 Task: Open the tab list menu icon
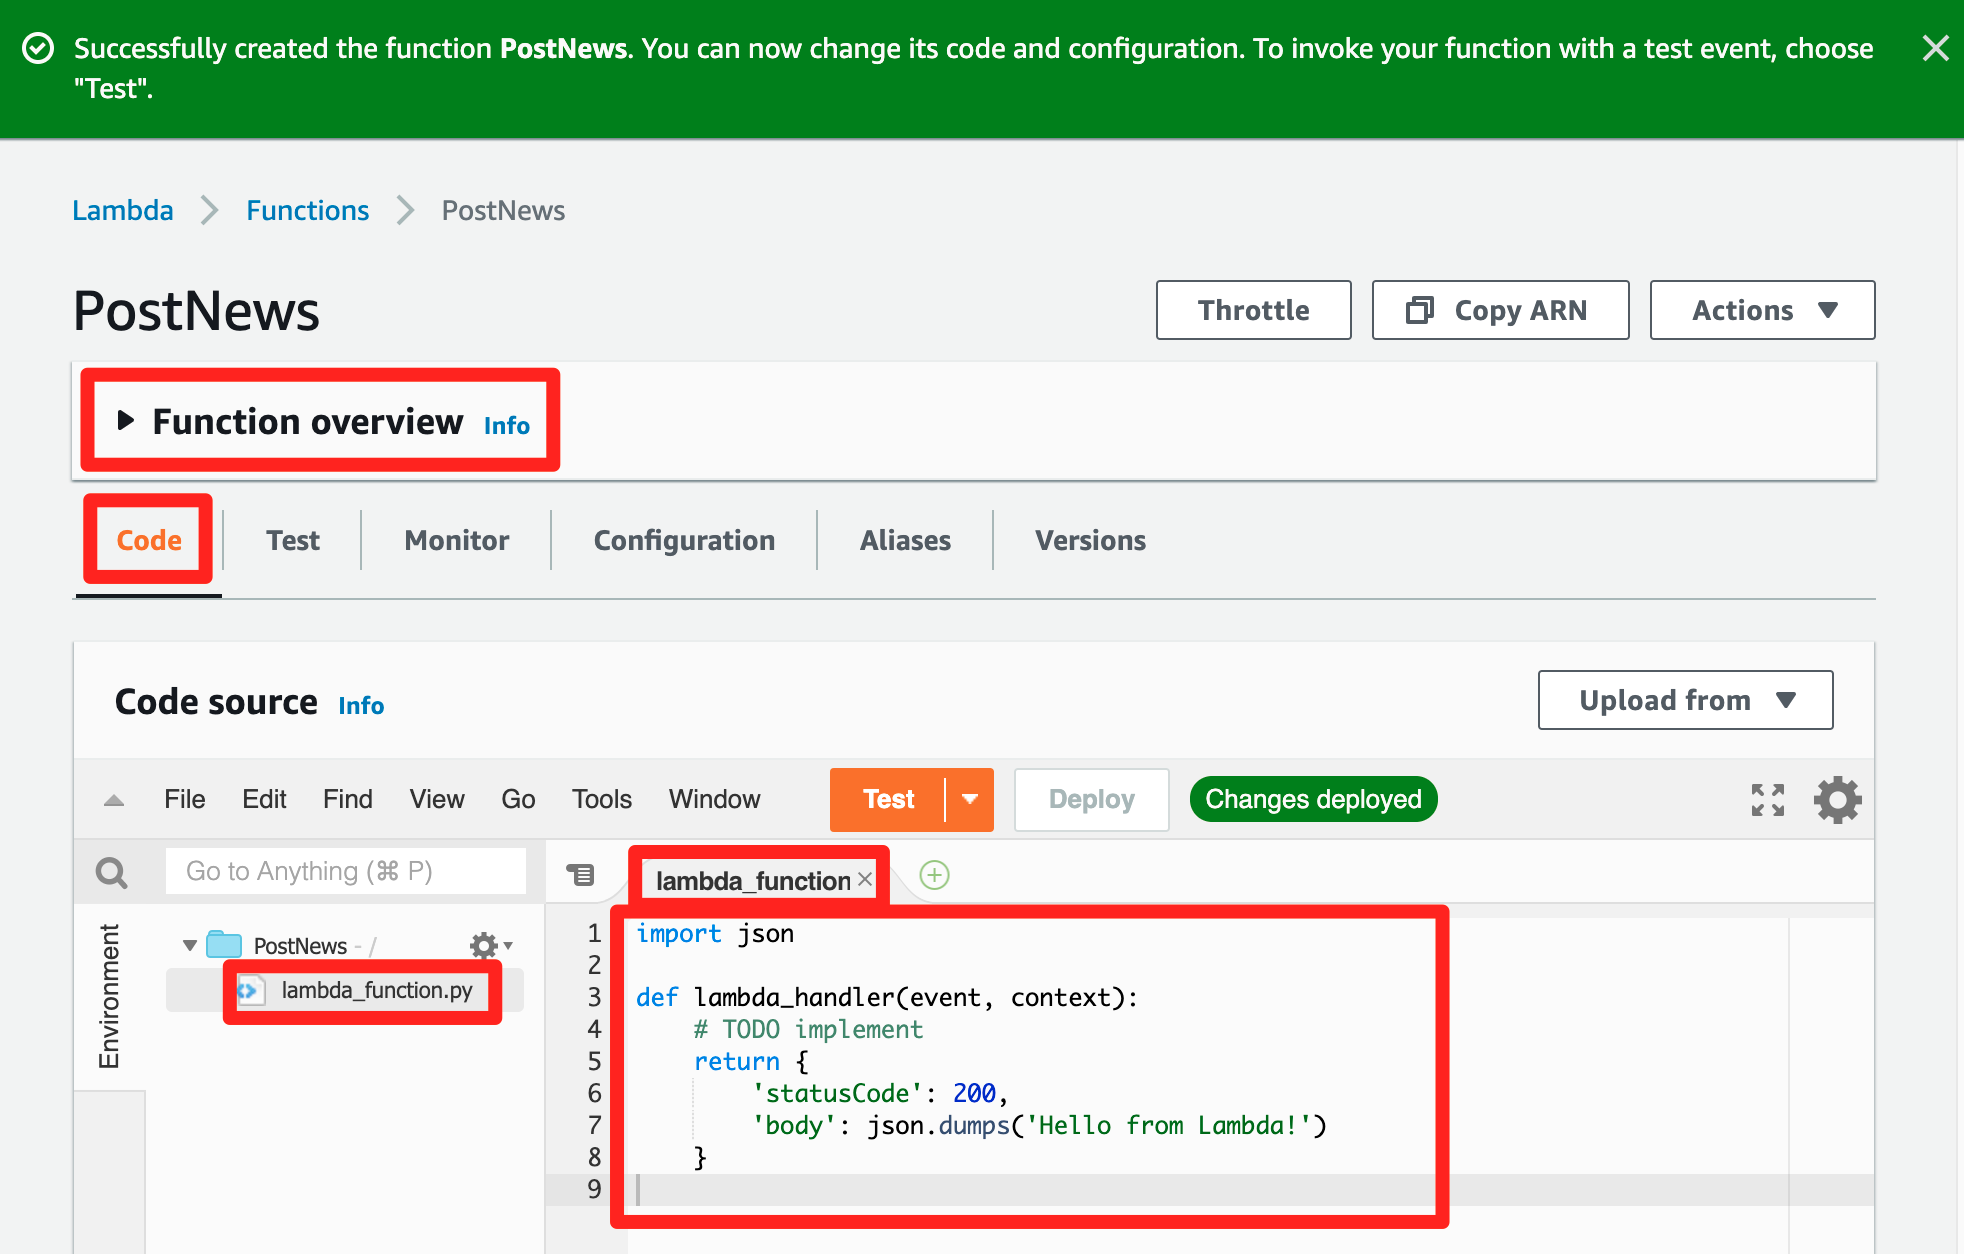point(580,875)
